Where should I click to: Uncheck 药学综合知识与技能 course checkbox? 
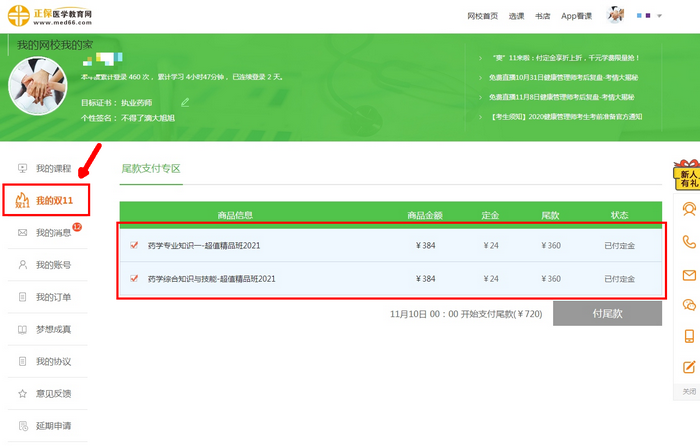point(134,278)
